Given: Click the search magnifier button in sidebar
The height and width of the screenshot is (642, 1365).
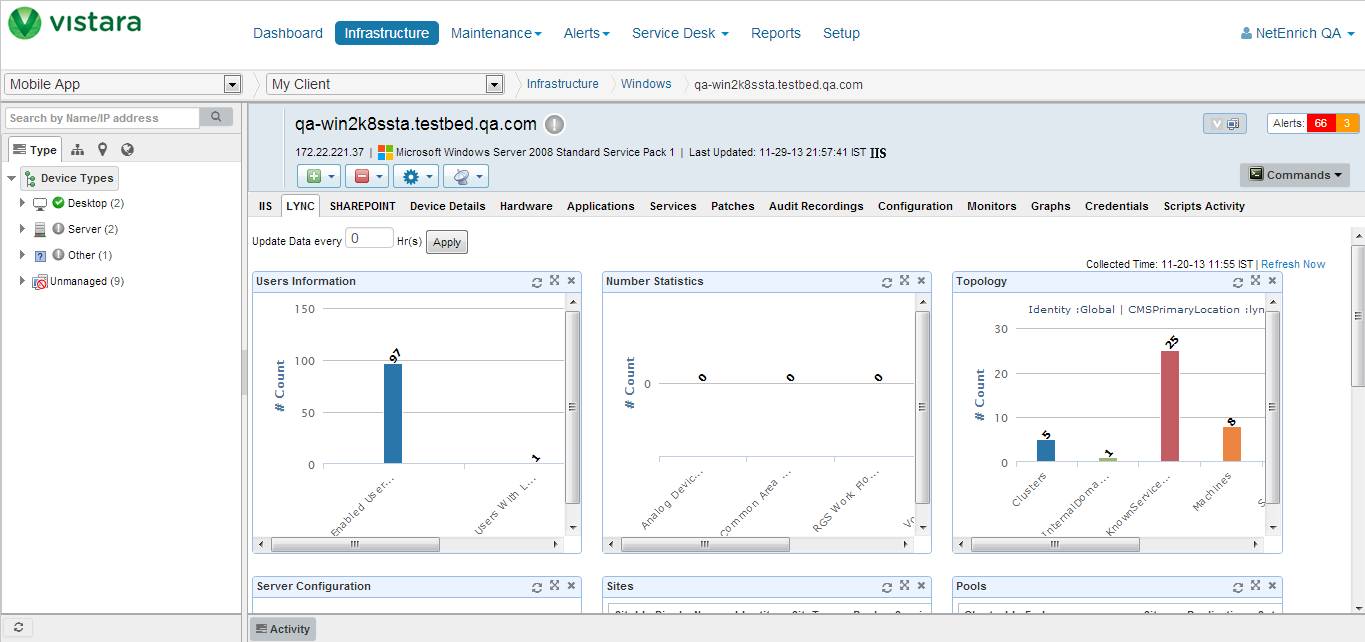Looking at the screenshot, I should pos(216,118).
